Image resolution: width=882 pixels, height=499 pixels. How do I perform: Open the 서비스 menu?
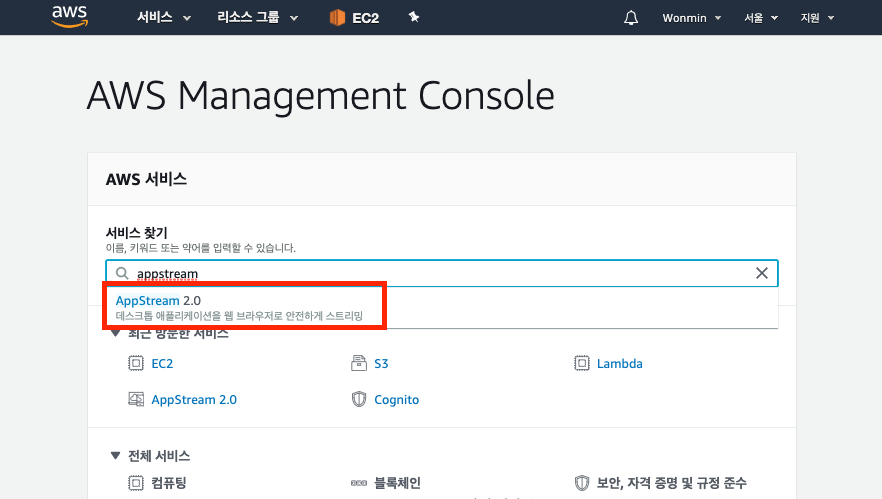coord(164,17)
